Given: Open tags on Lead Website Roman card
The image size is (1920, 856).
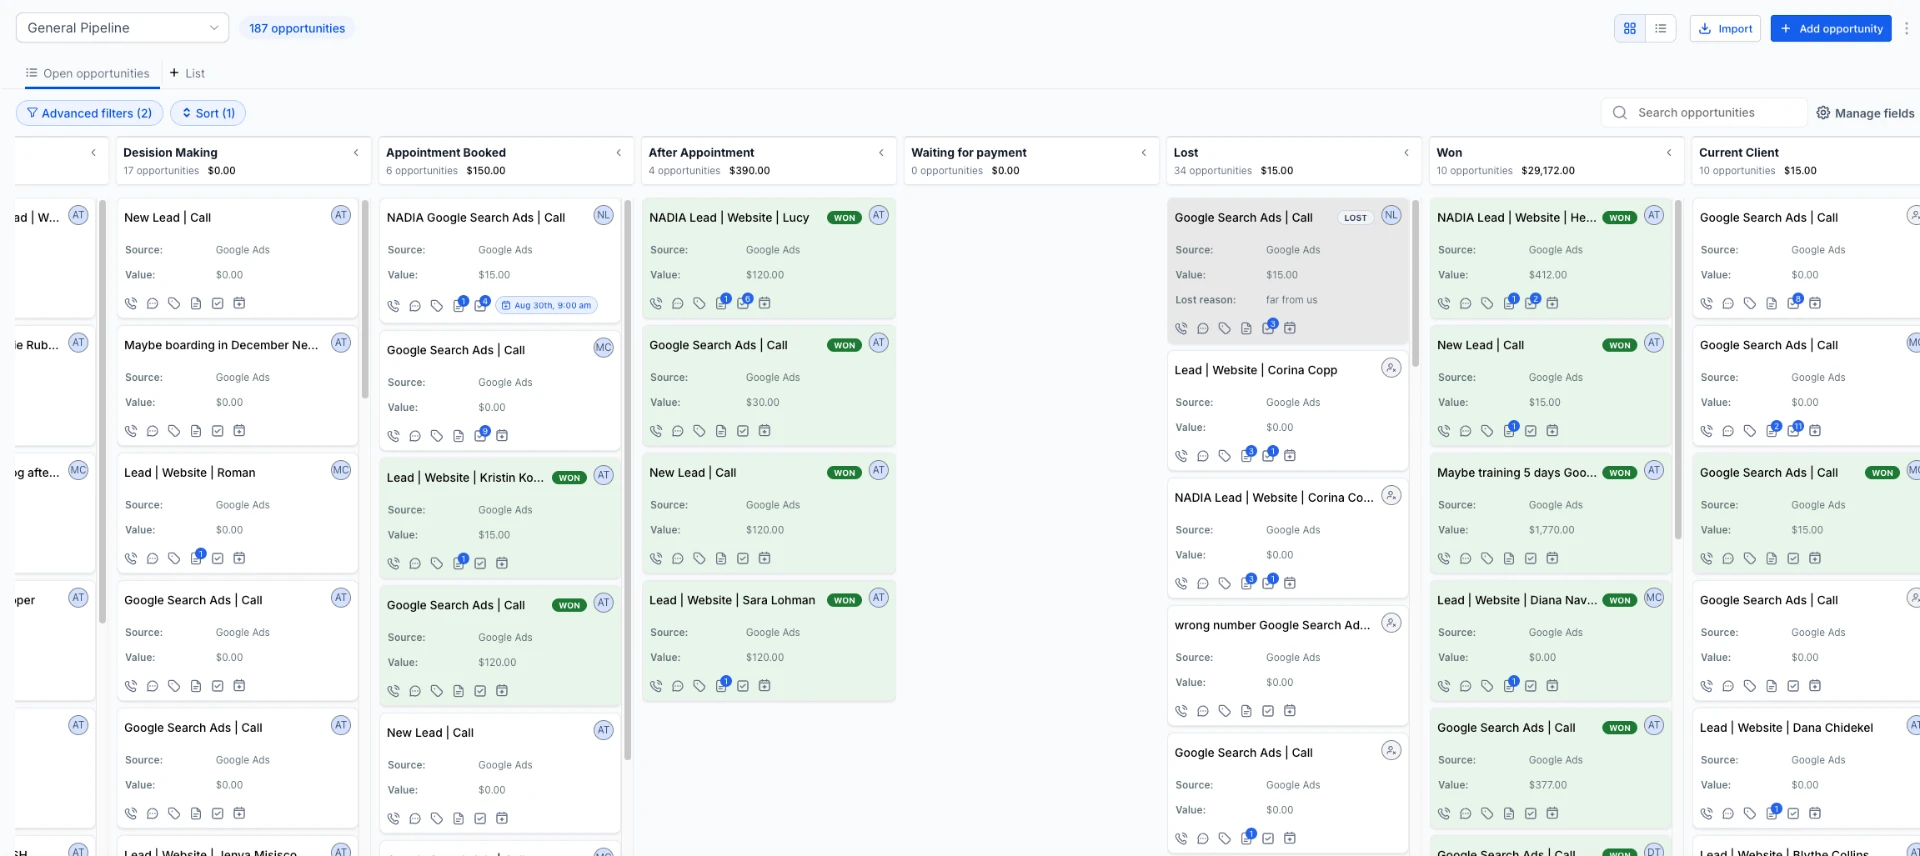Looking at the screenshot, I should tap(174, 558).
